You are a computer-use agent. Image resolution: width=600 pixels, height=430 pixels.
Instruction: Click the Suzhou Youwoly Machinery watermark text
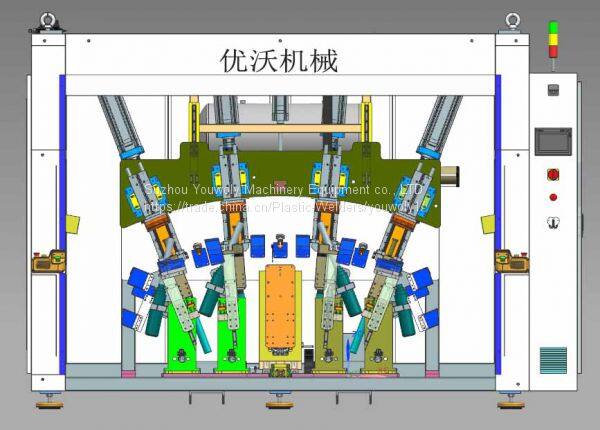(x=283, y=189)
